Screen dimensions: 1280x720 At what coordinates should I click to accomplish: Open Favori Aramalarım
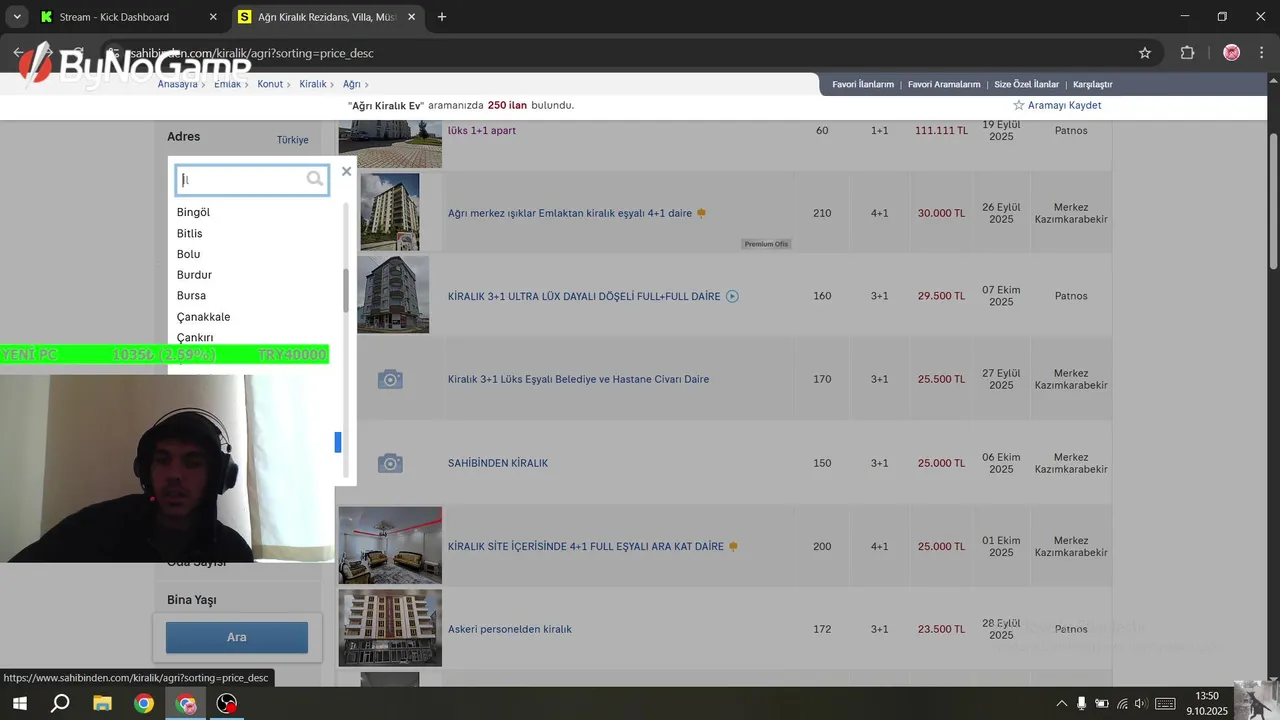click(x=944, y=85)
